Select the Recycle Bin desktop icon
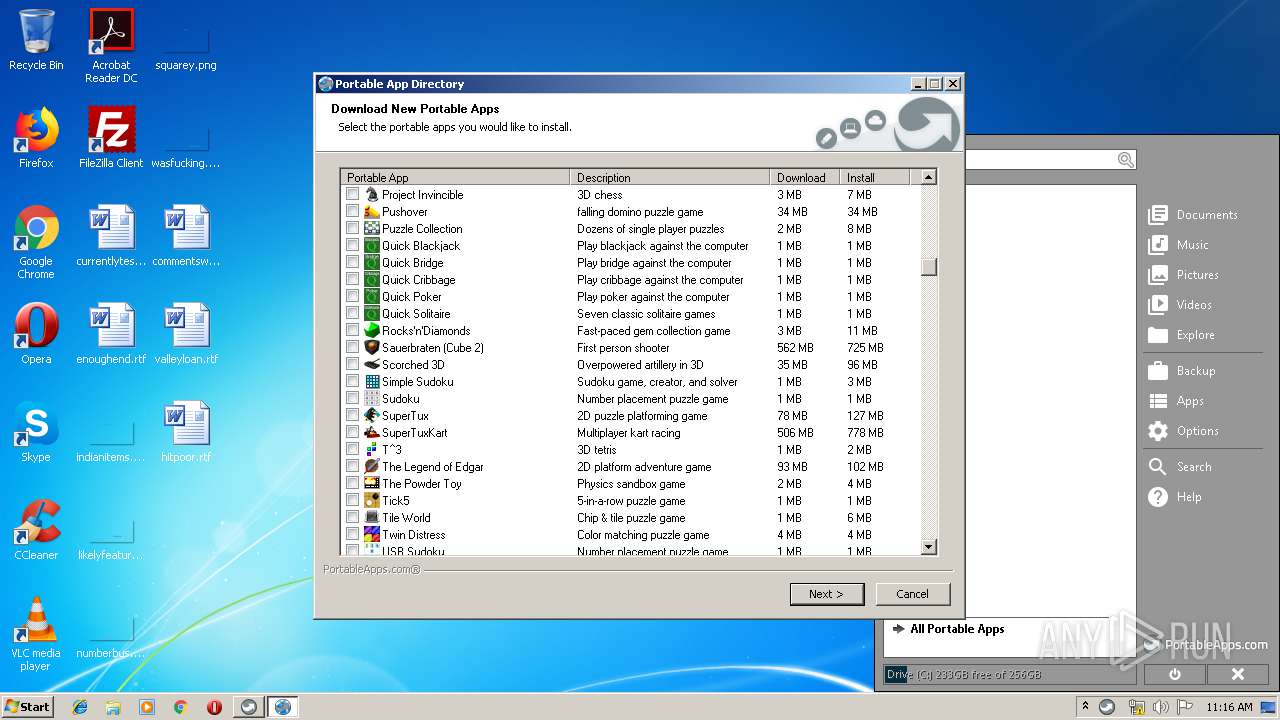 tap(36, 40)
